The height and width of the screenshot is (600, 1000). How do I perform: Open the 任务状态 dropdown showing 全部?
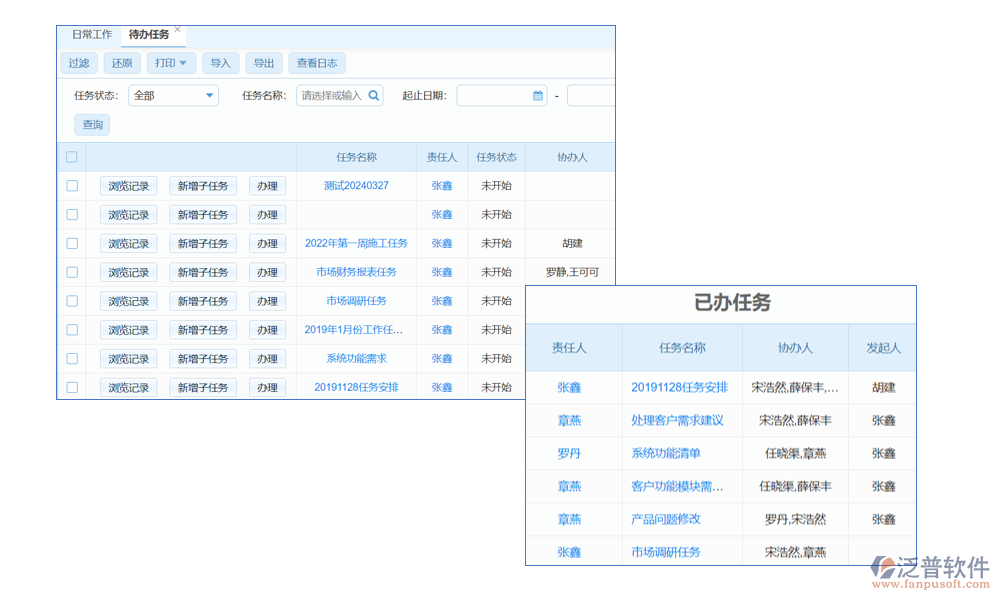tap(173, 96)
